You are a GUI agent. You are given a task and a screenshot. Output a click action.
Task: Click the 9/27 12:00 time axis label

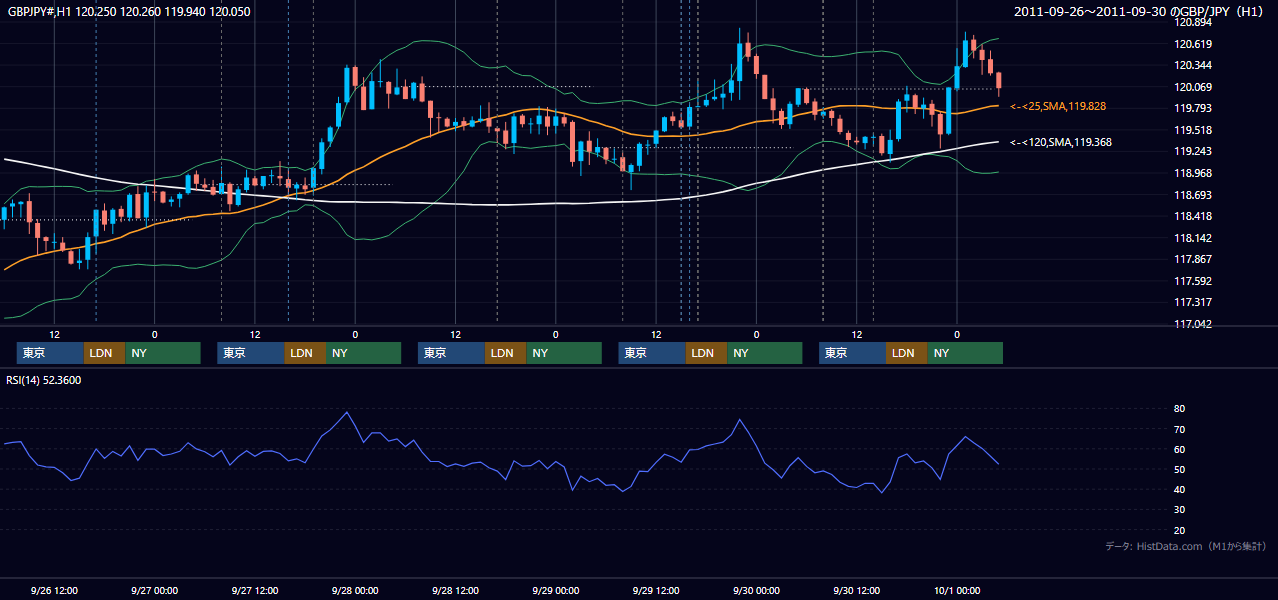coord(255,590)
